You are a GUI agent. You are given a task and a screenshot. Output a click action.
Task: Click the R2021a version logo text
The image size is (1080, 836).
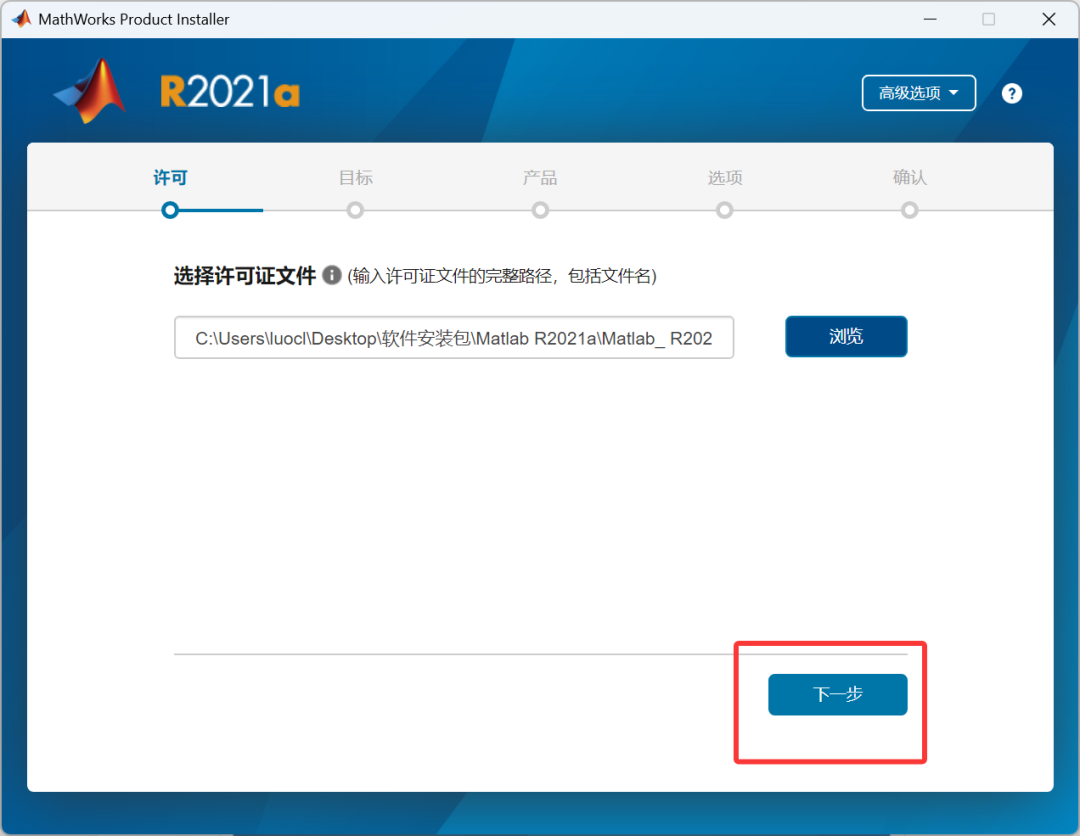pyautogui.click(x=230, y=92)
